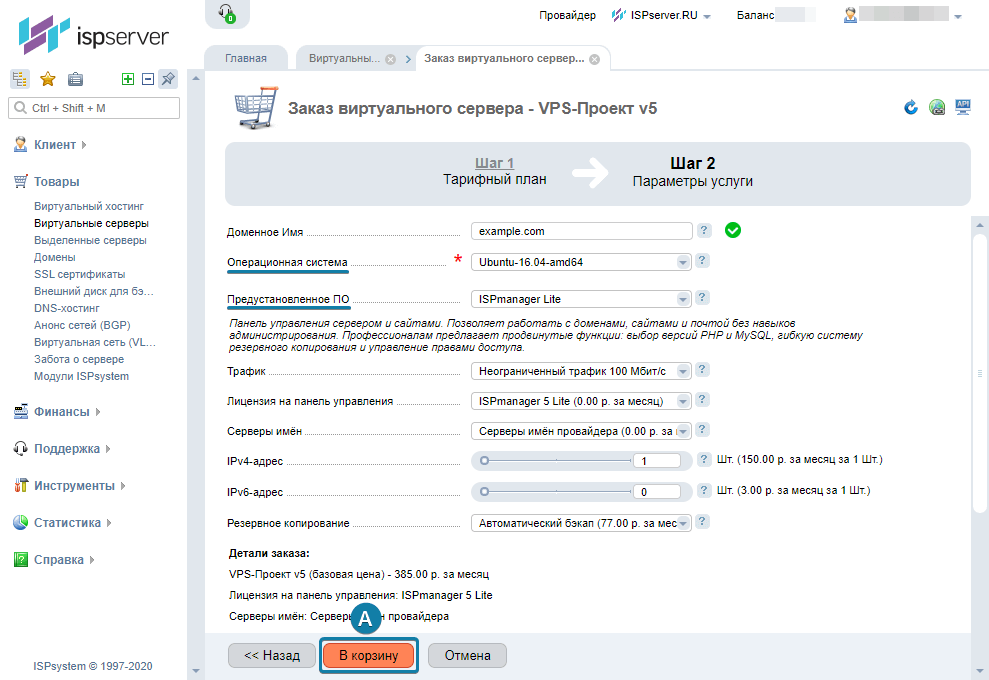Close the Виртуальны... tab
This screenshot has width=989, height=680.
[390, 59]
